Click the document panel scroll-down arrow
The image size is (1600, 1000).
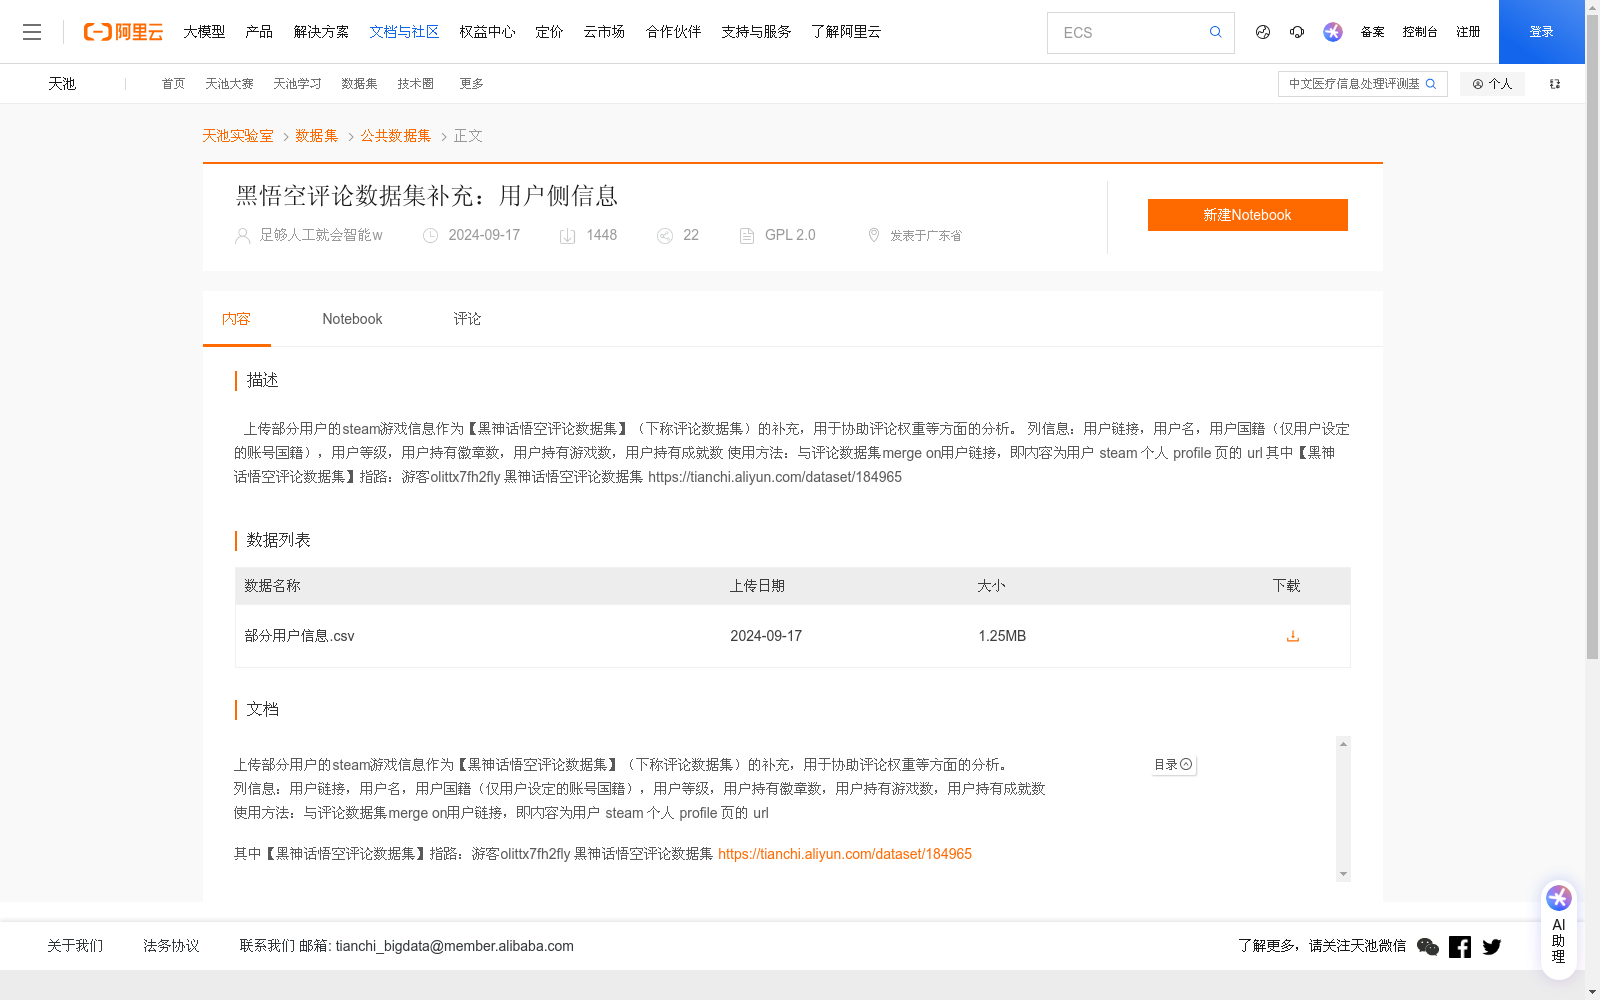pyautogui.click(x=1343, y=874)
